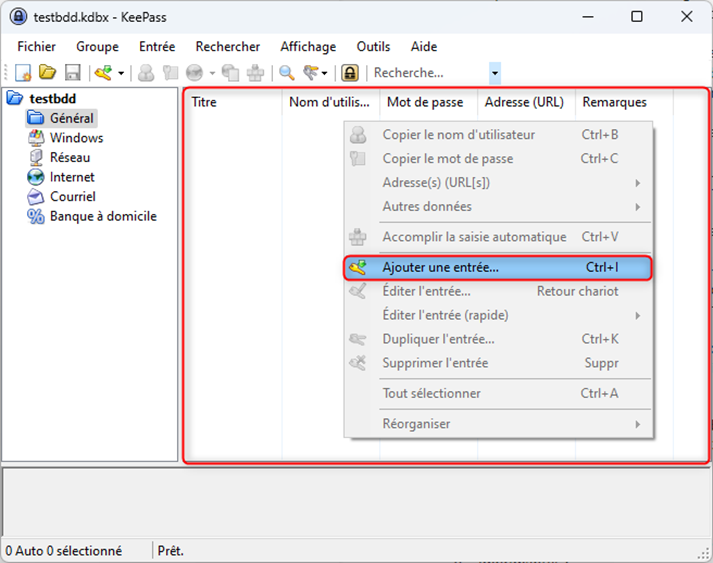Select the Réseau group
Image resolution: width=713 pixels, height=563 pixels.
click(70, 157)
